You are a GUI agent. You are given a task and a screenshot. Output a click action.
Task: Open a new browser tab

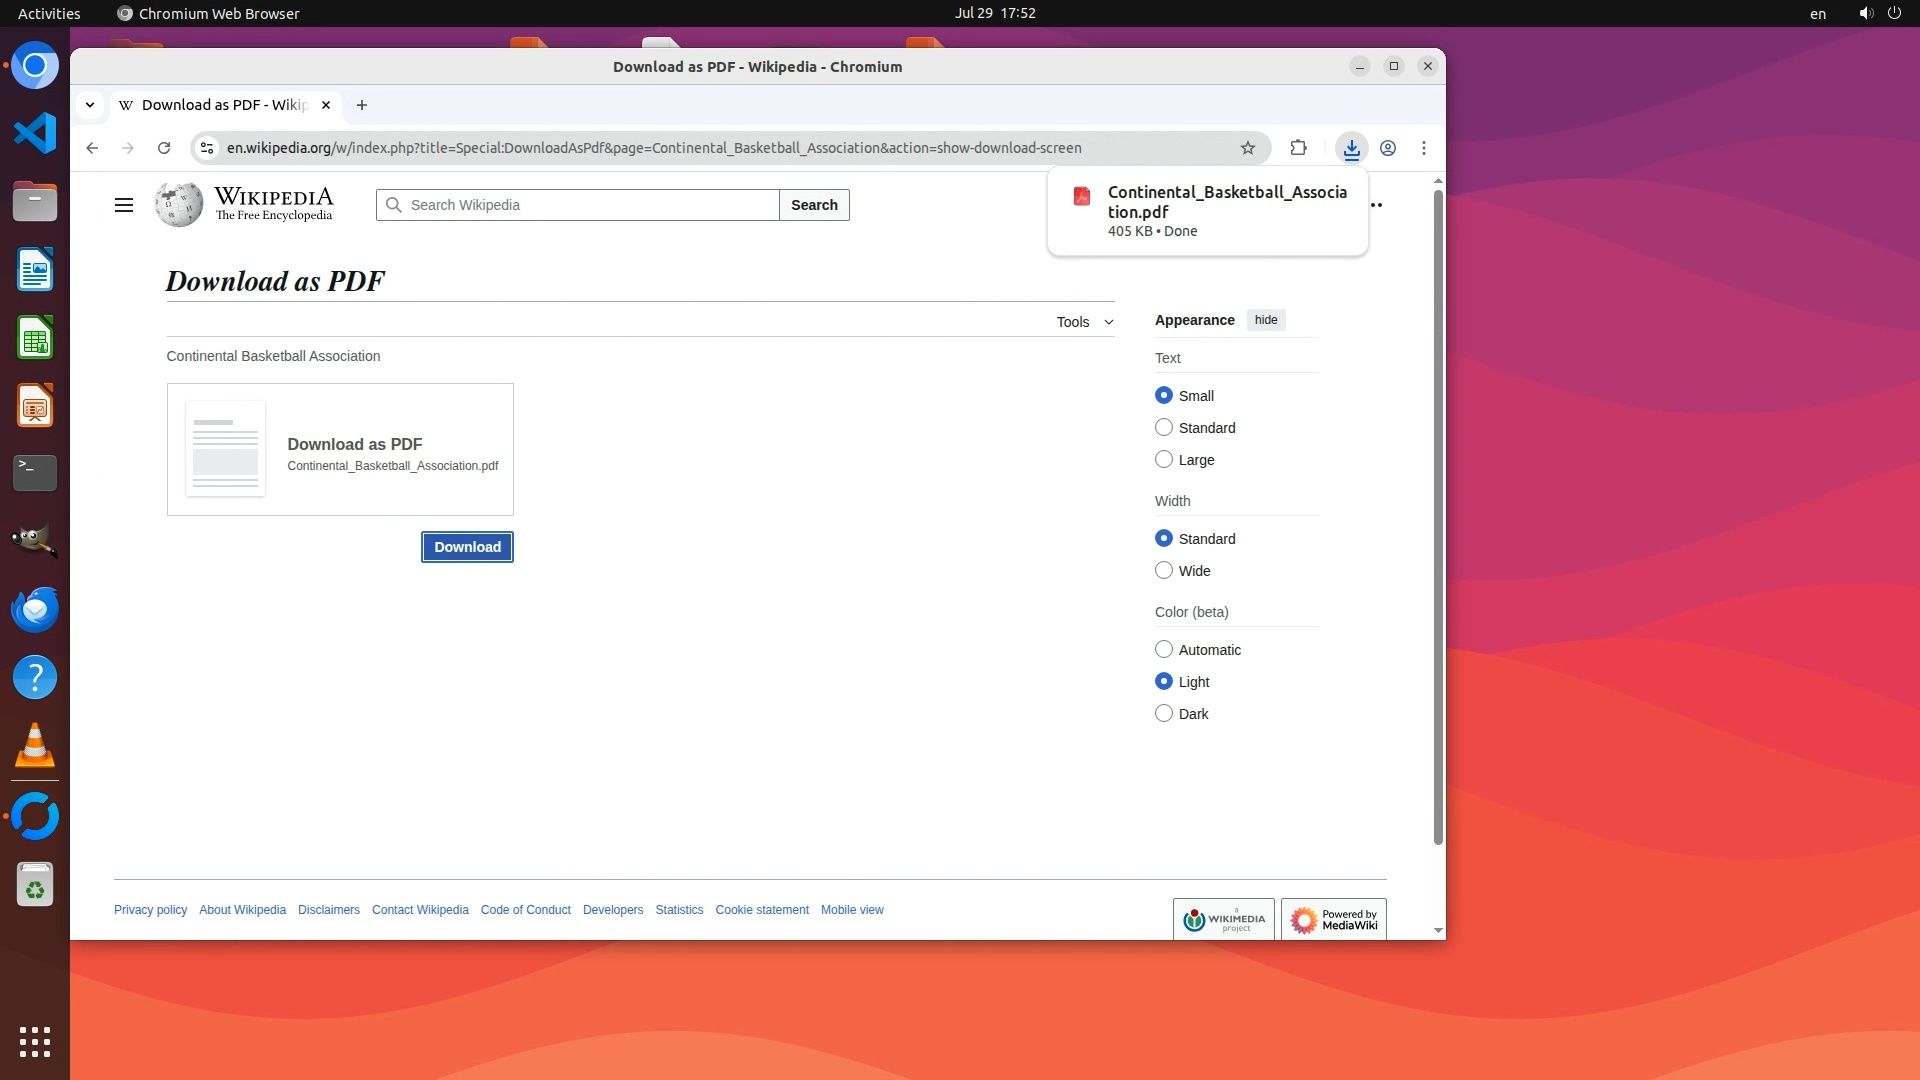(x=362, y=105)
